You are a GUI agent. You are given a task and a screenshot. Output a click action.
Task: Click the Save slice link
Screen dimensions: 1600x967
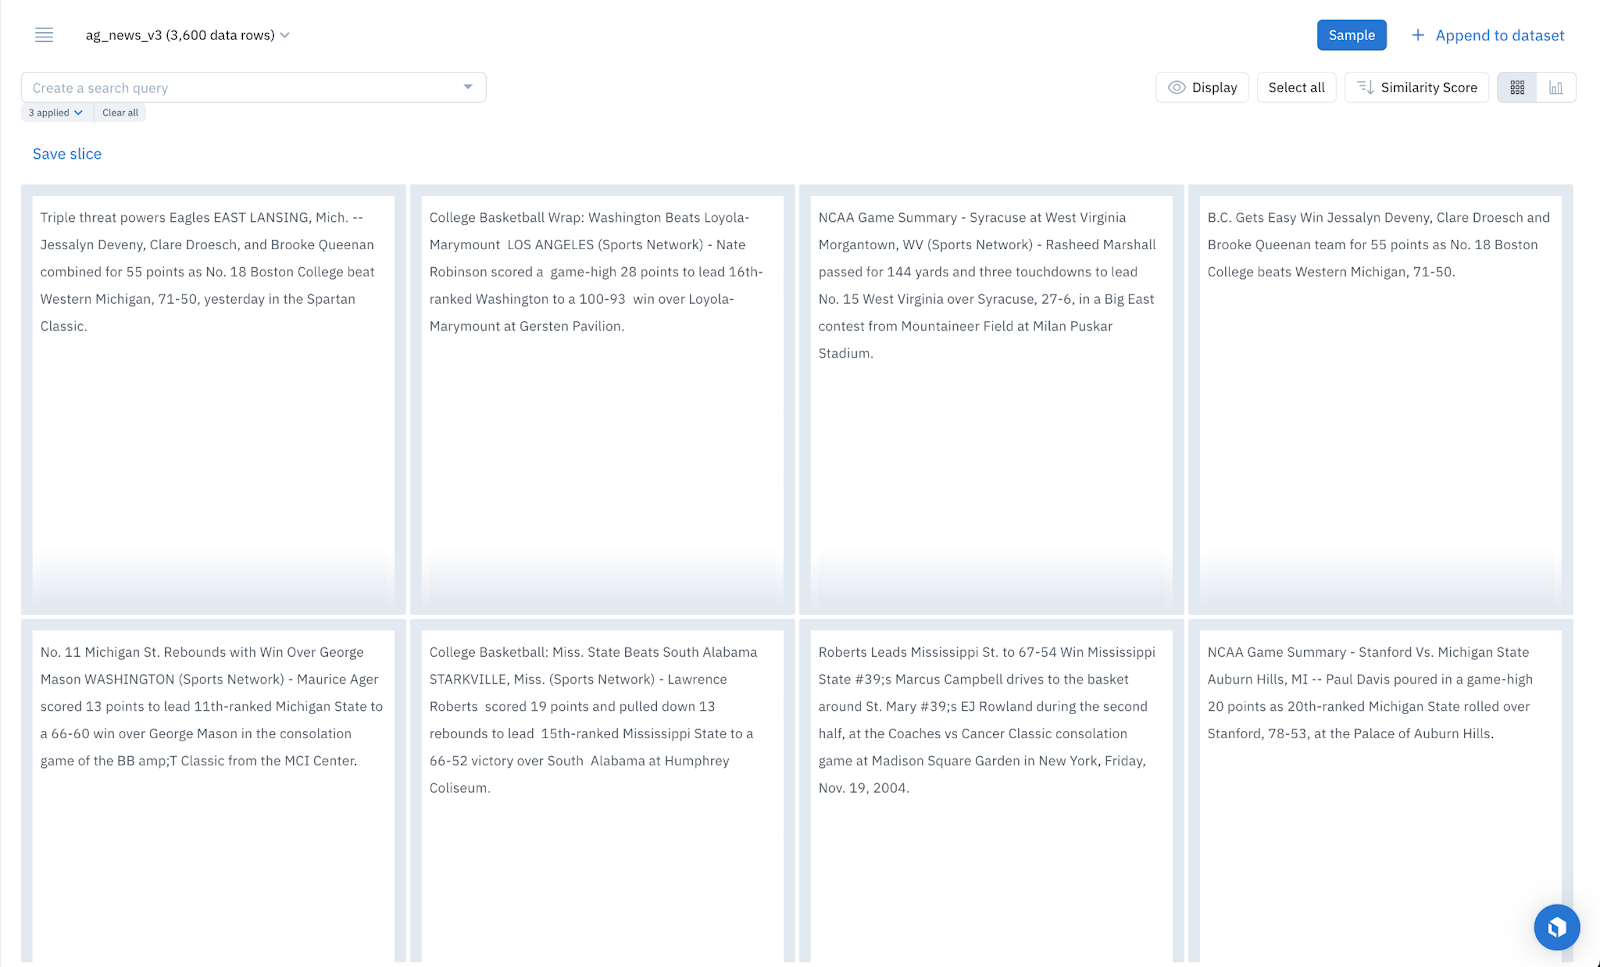click(x=67, y=154)
